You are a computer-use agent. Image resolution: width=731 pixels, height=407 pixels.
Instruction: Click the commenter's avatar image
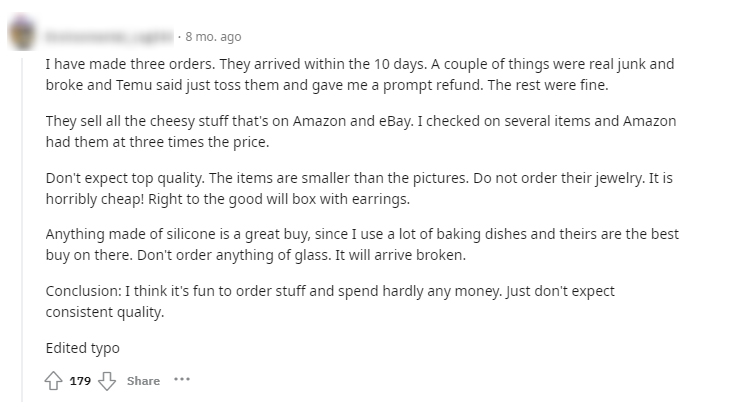pyautogui.click(x=22, y=34)
